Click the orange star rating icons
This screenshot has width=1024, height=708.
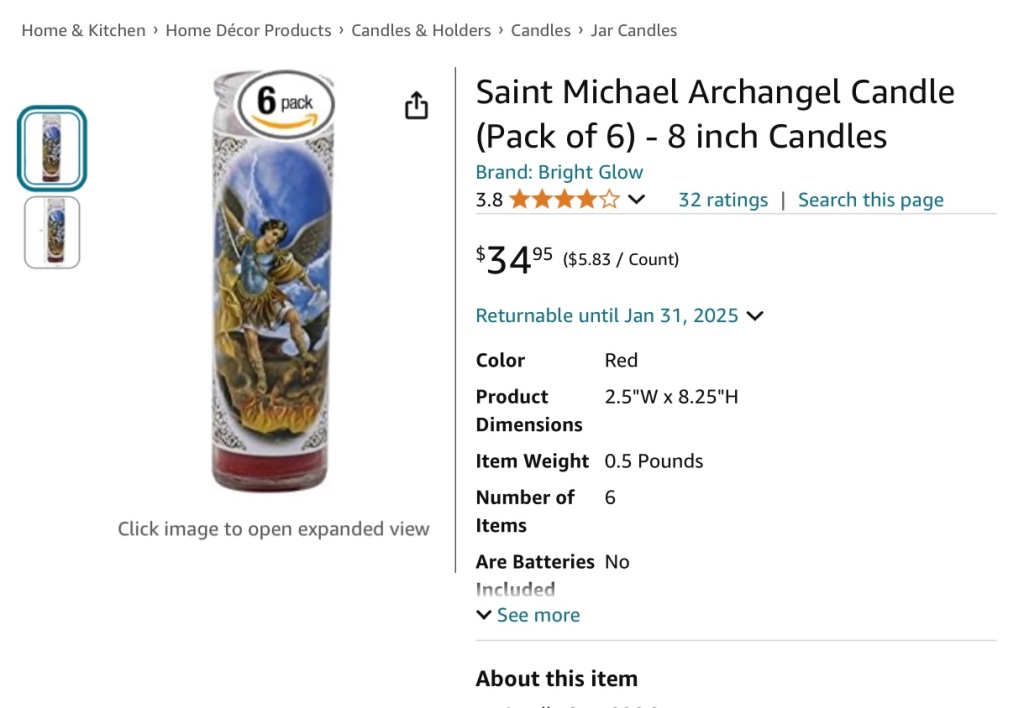tap(564, 200)
